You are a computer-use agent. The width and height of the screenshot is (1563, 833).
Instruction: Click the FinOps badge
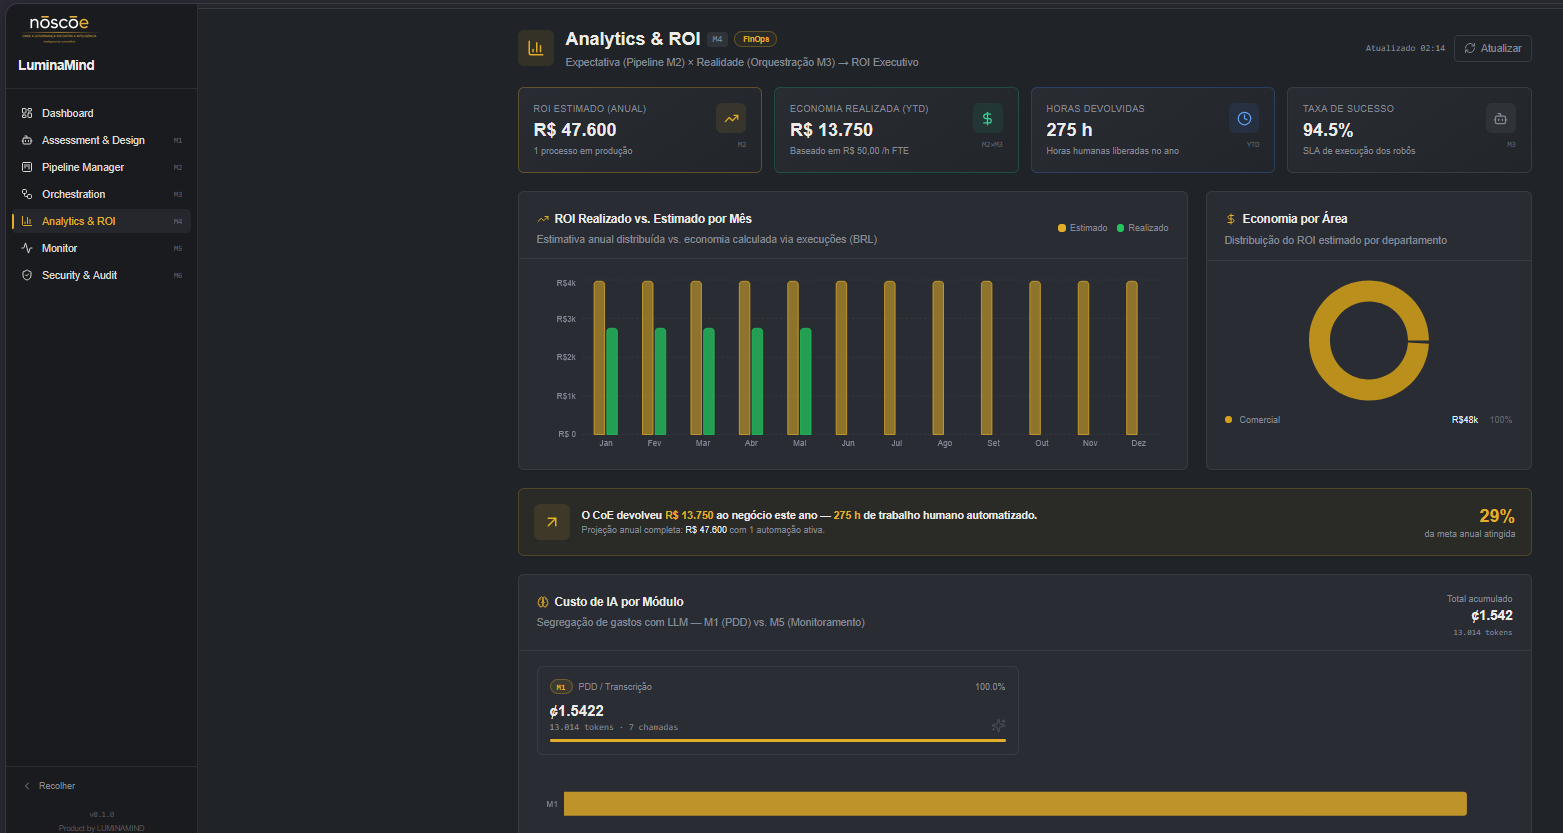tap(755, 39)
